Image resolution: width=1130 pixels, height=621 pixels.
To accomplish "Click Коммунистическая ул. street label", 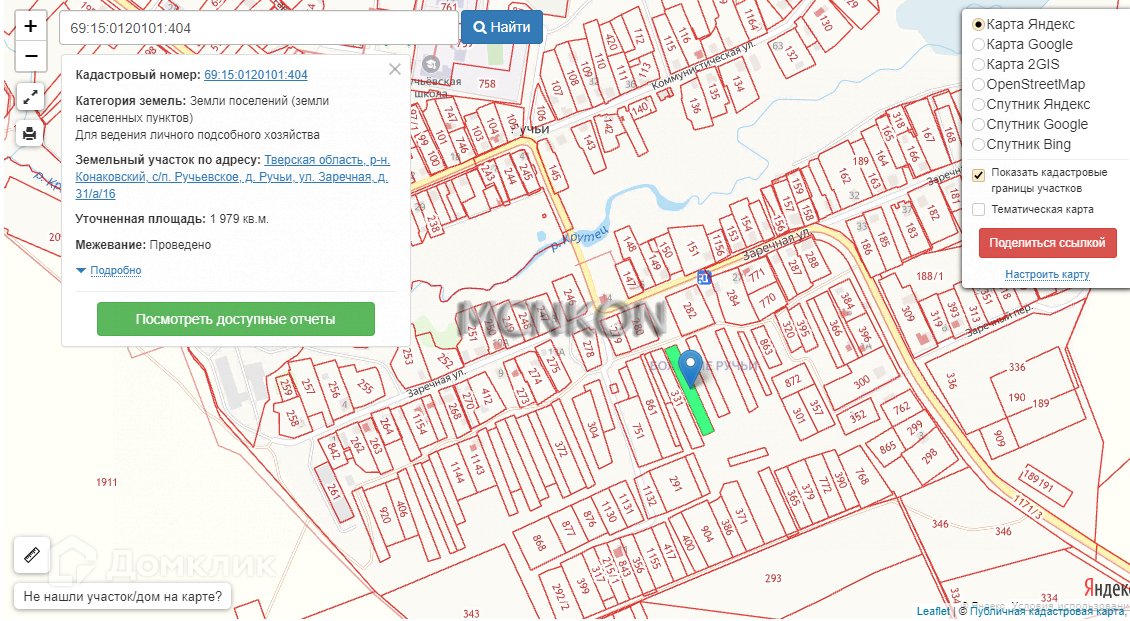I will 703,66.
